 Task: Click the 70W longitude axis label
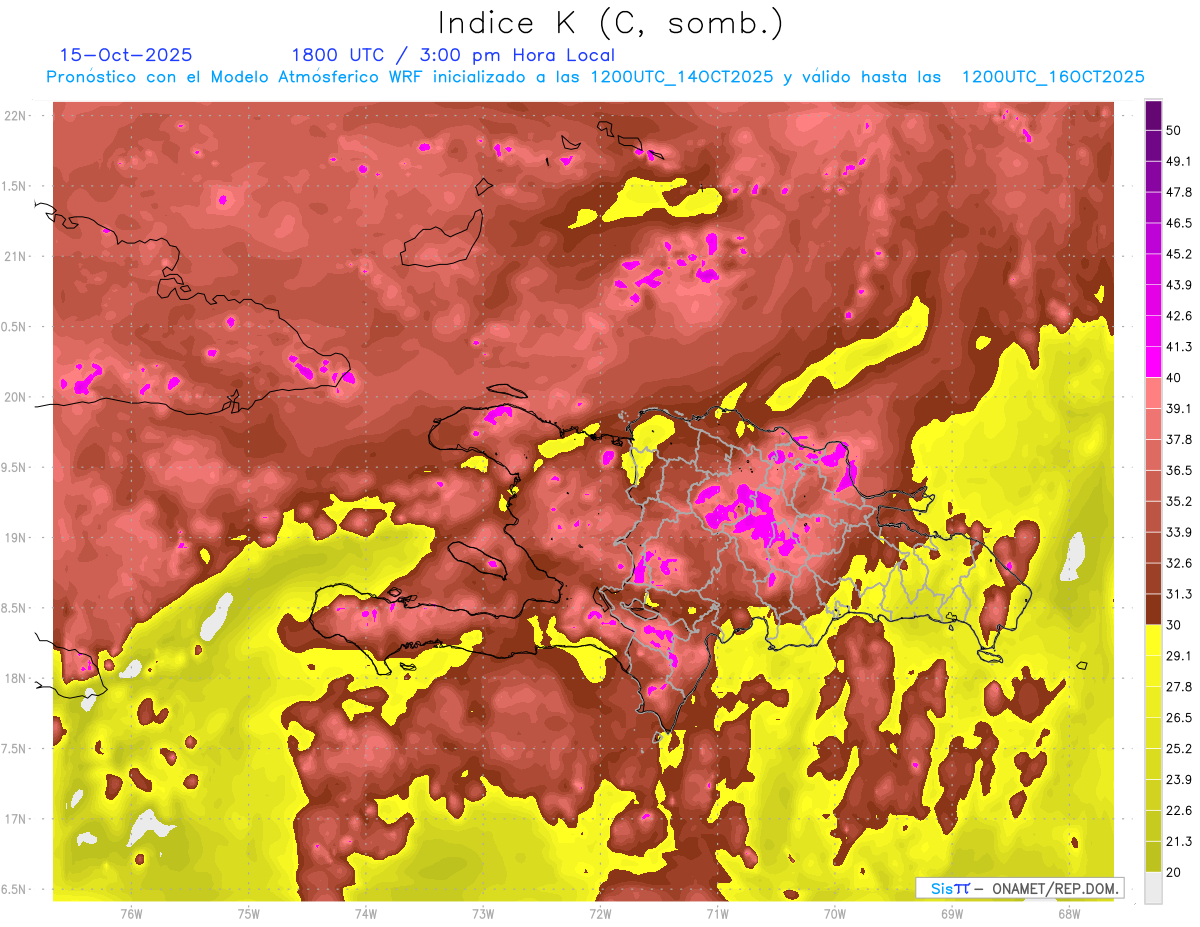tap(834, 913)
